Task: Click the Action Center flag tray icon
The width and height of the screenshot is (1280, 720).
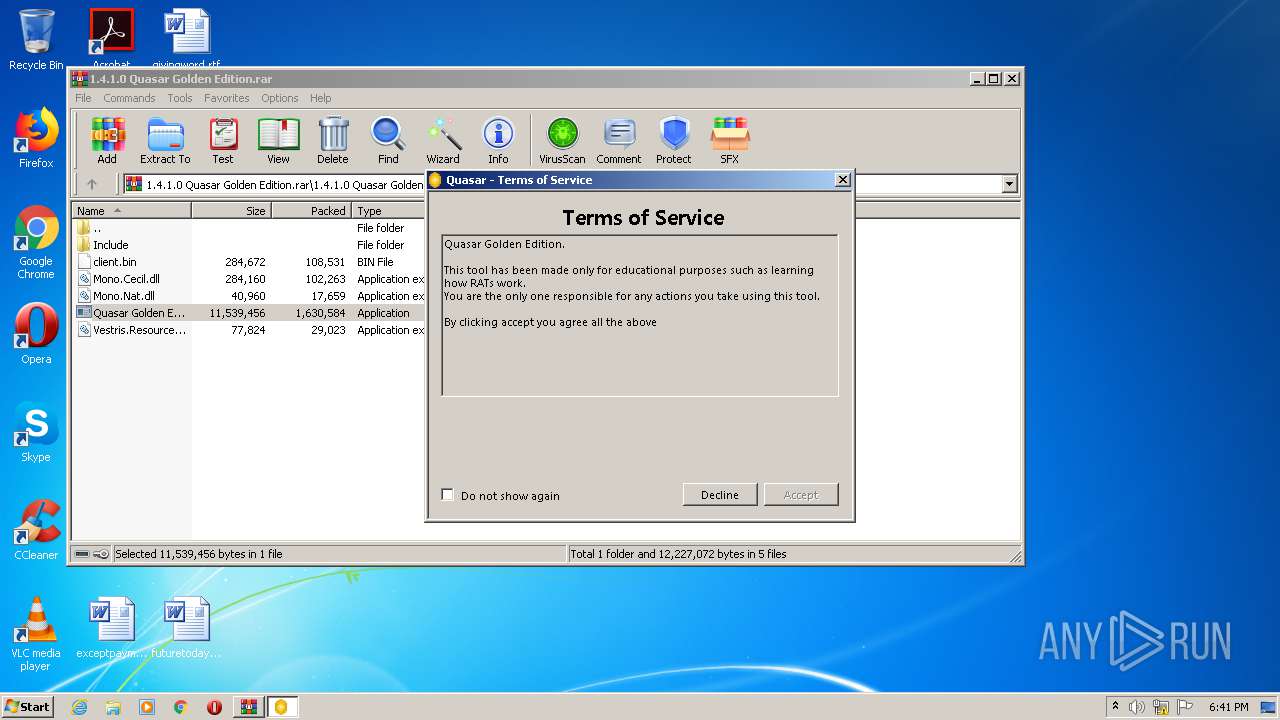Action: pos(1185,707)
